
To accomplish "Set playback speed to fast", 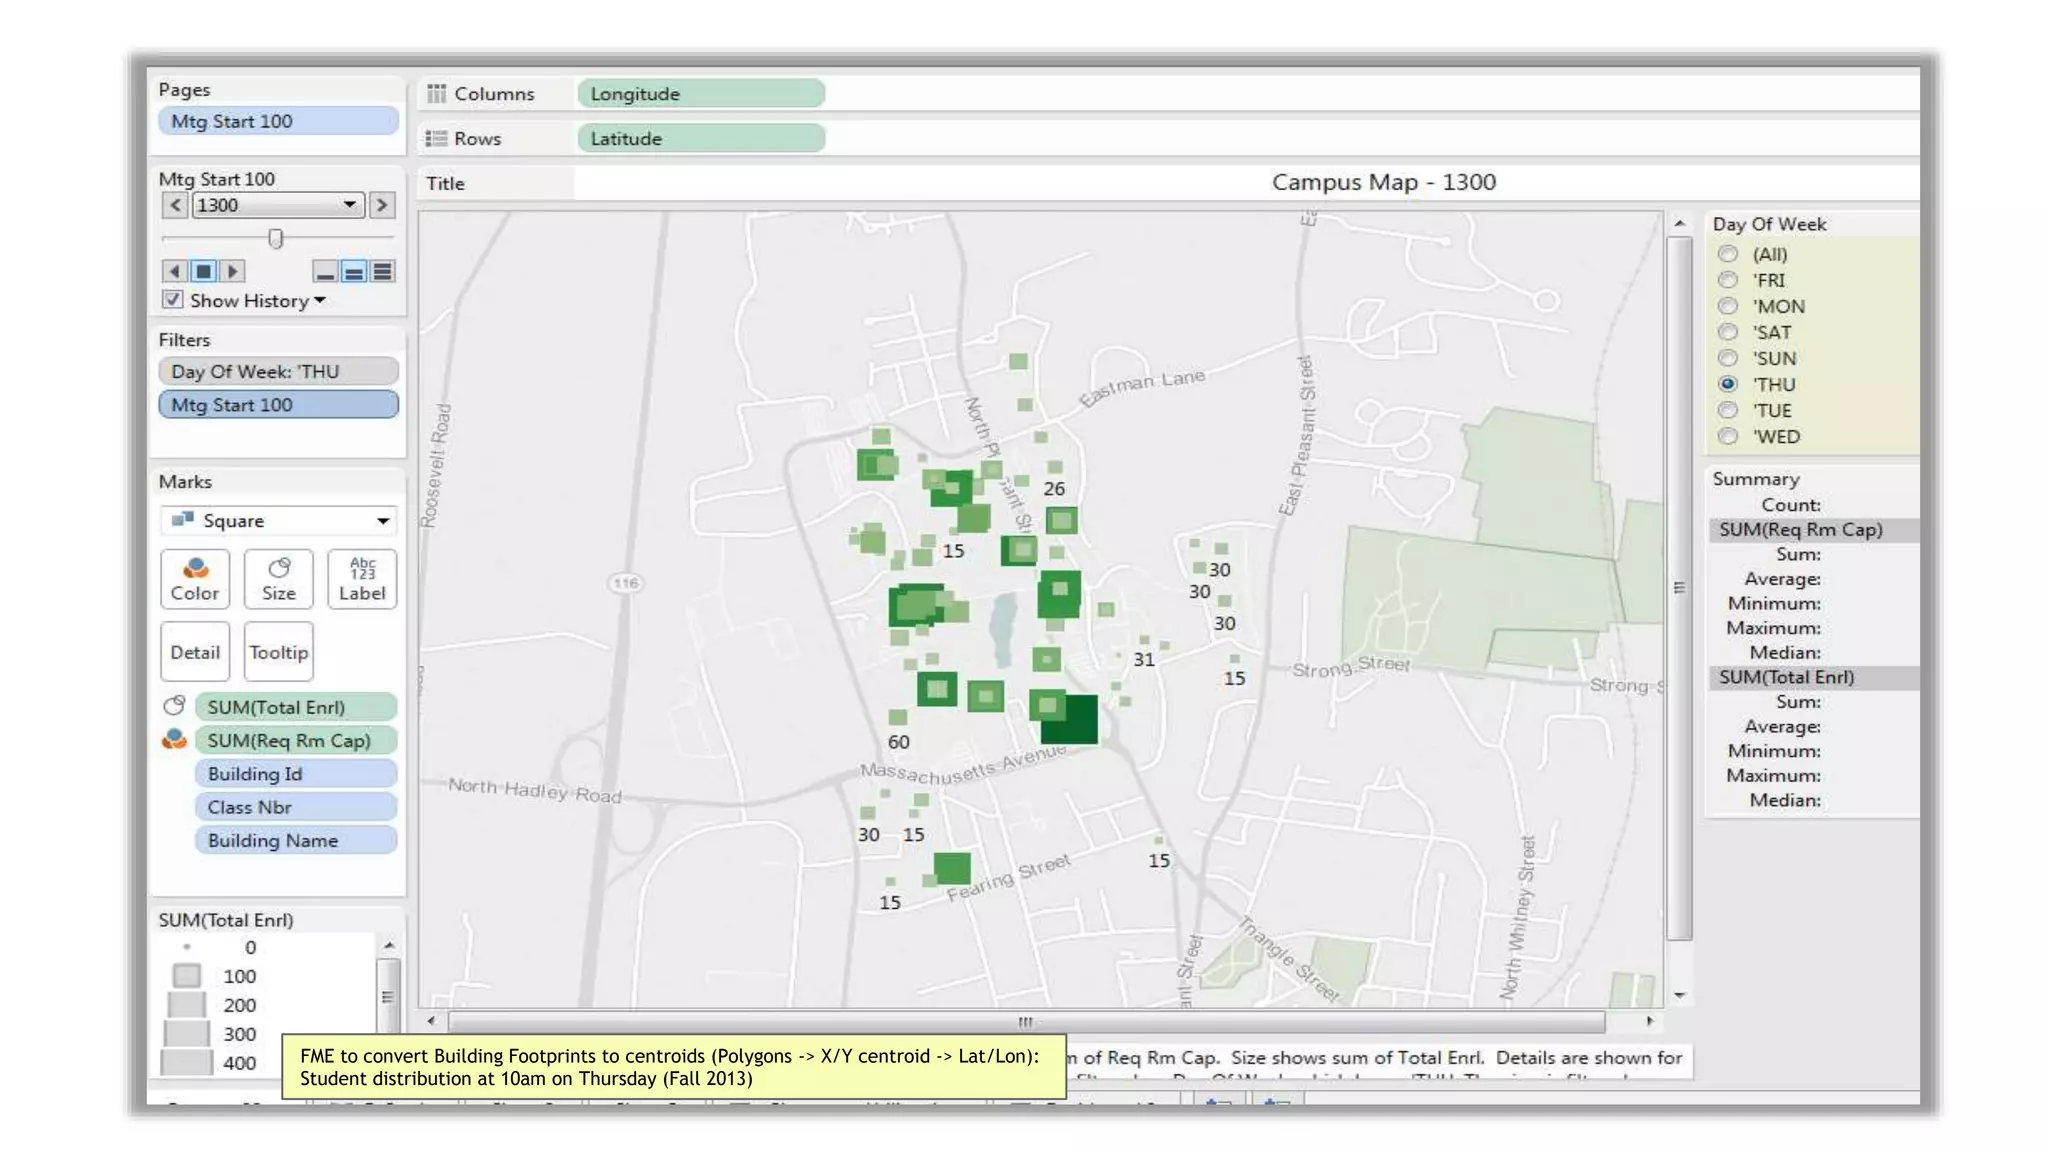I will pos(382,271).
